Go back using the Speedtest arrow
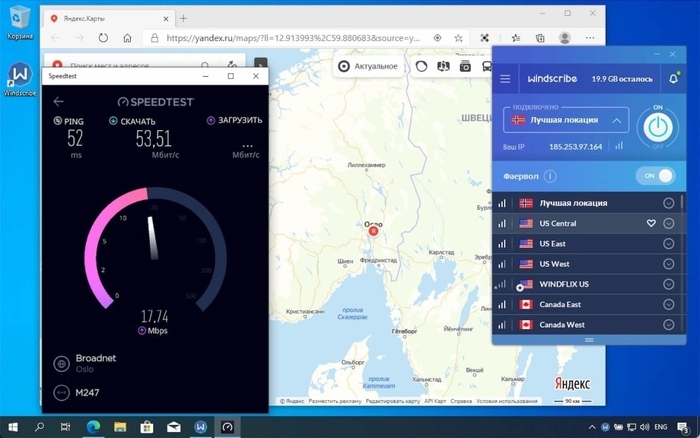Viewport: 700px width, 438px height. coord(59,101)
